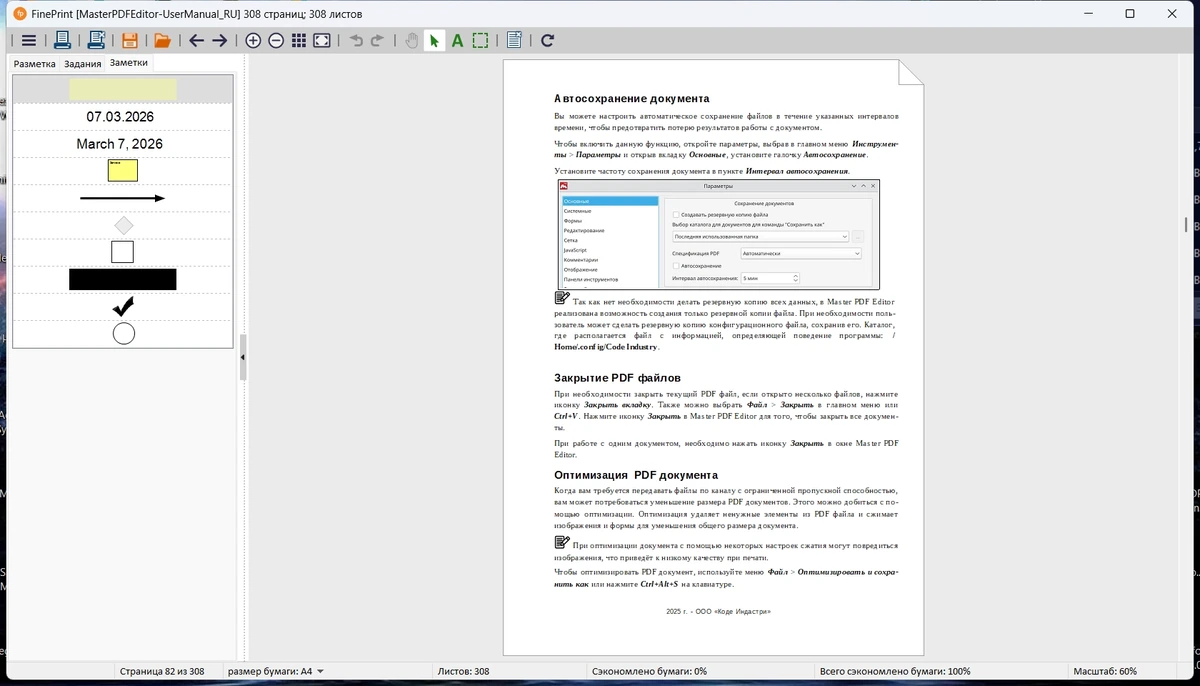The width and height of the screenshot is (1200, 686).
Task: Click the vertical scrollbar thumb
Action: click(1186, 225)
